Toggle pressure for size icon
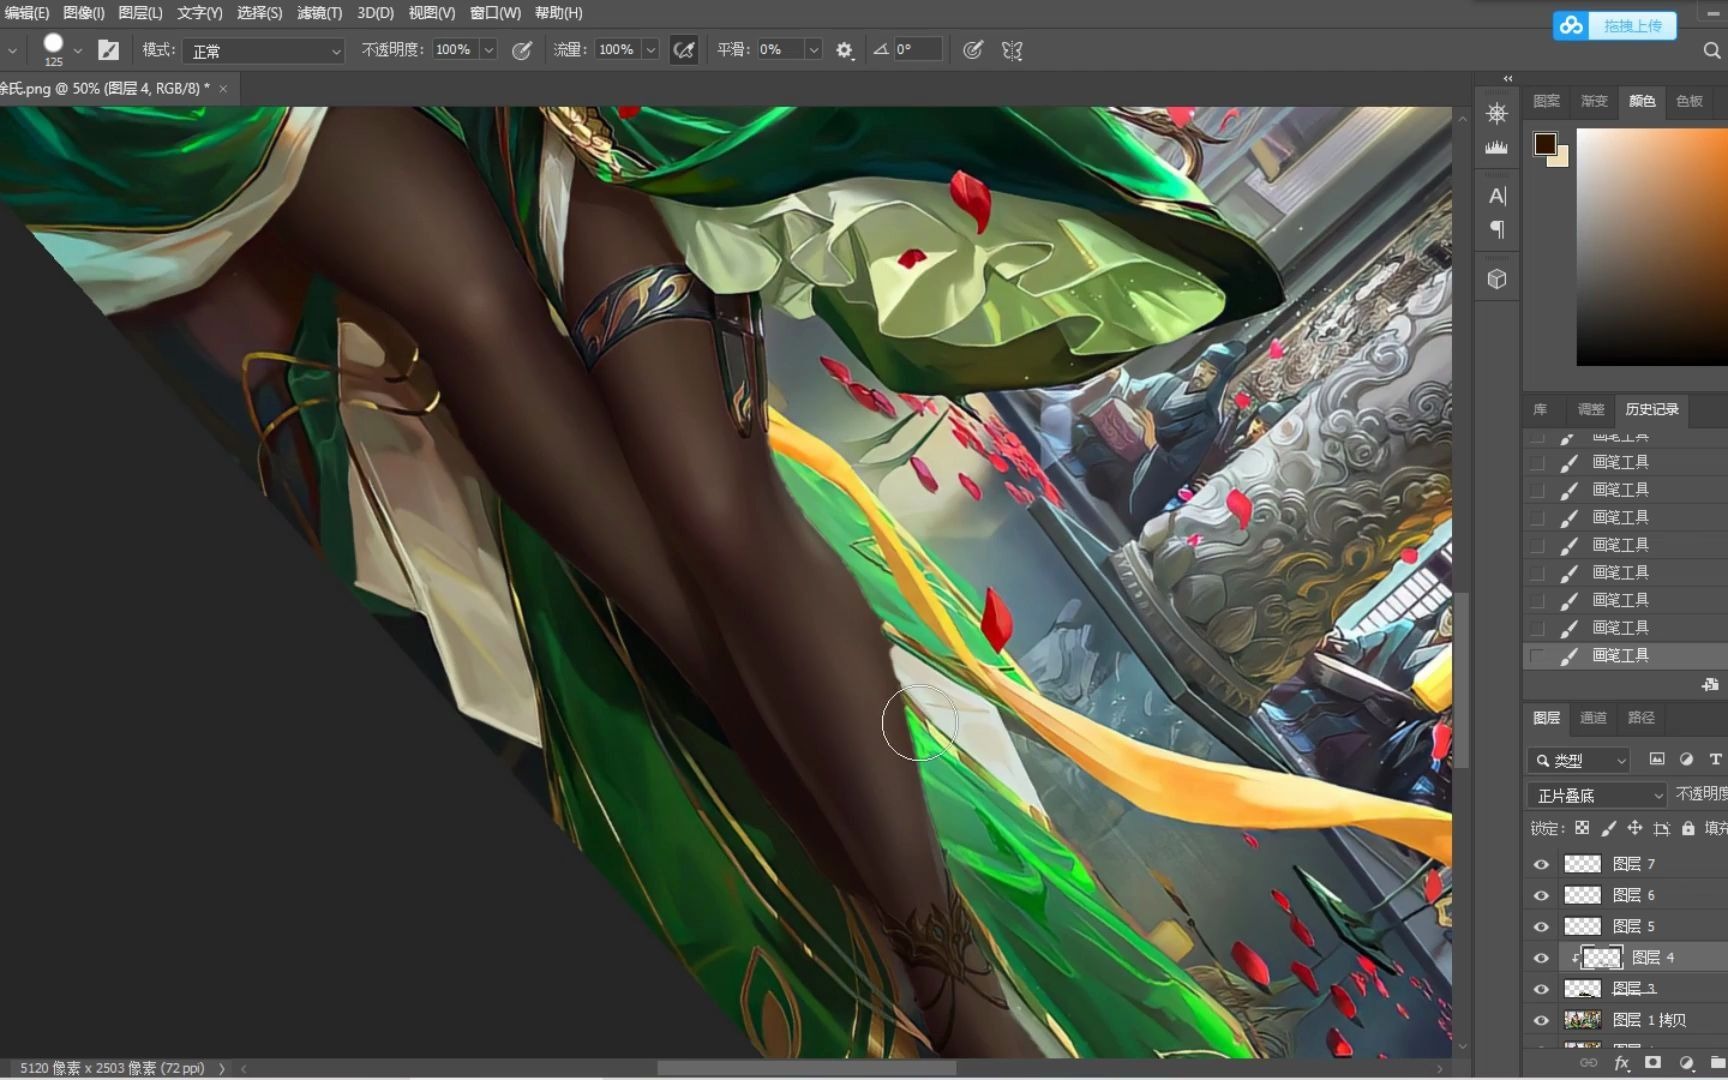This screenshot has width=1728, height=1080. pos(972,50)
